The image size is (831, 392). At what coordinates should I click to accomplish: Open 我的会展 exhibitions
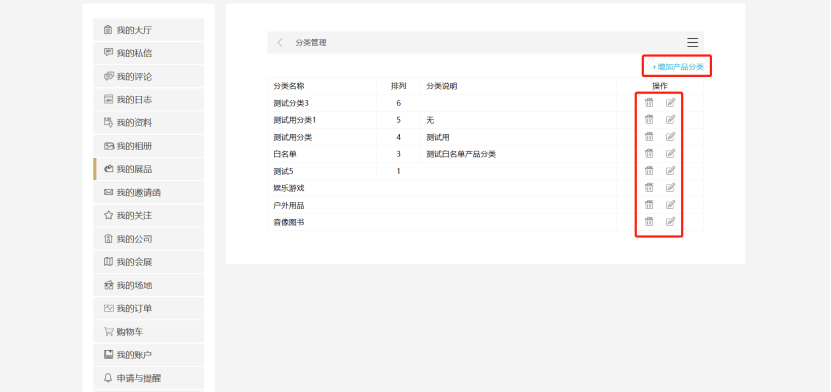148,262
